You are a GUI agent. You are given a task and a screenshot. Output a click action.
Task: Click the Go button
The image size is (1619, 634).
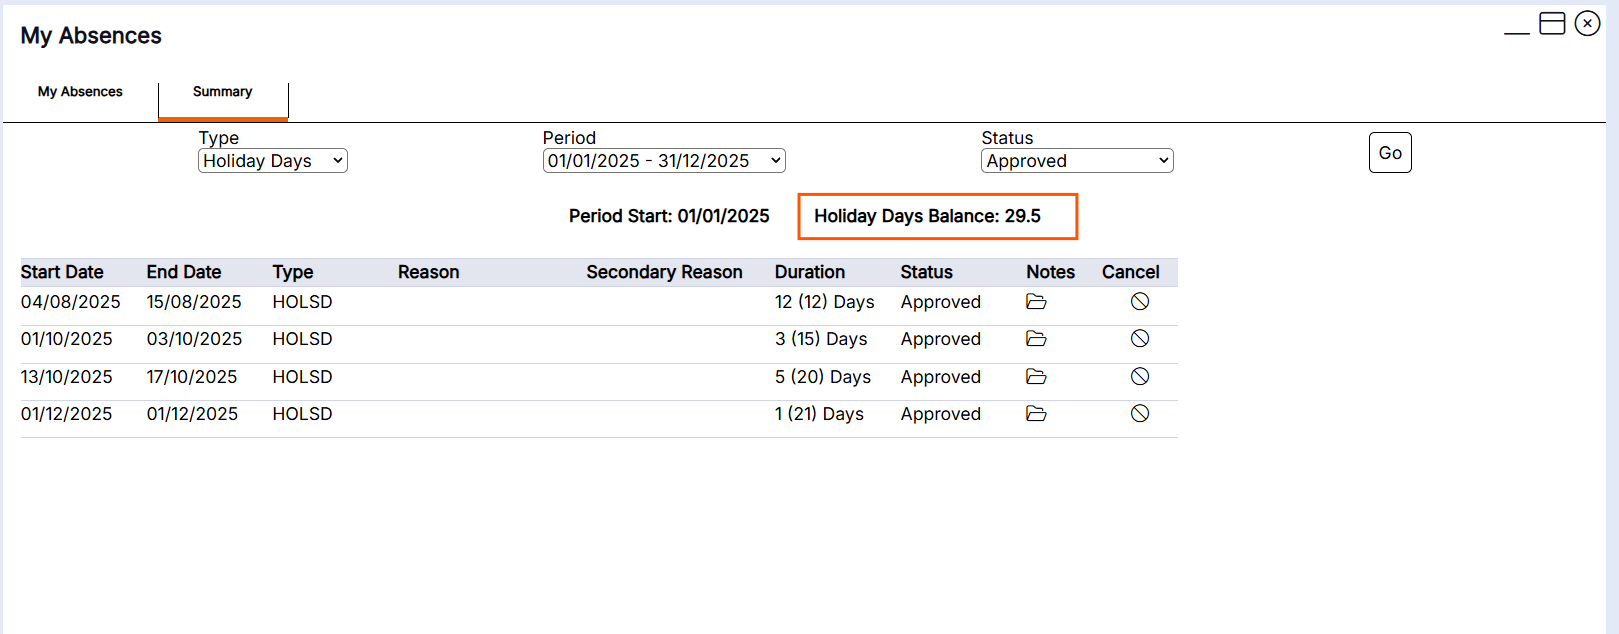pyautogui.click(x=1390, y=153)
